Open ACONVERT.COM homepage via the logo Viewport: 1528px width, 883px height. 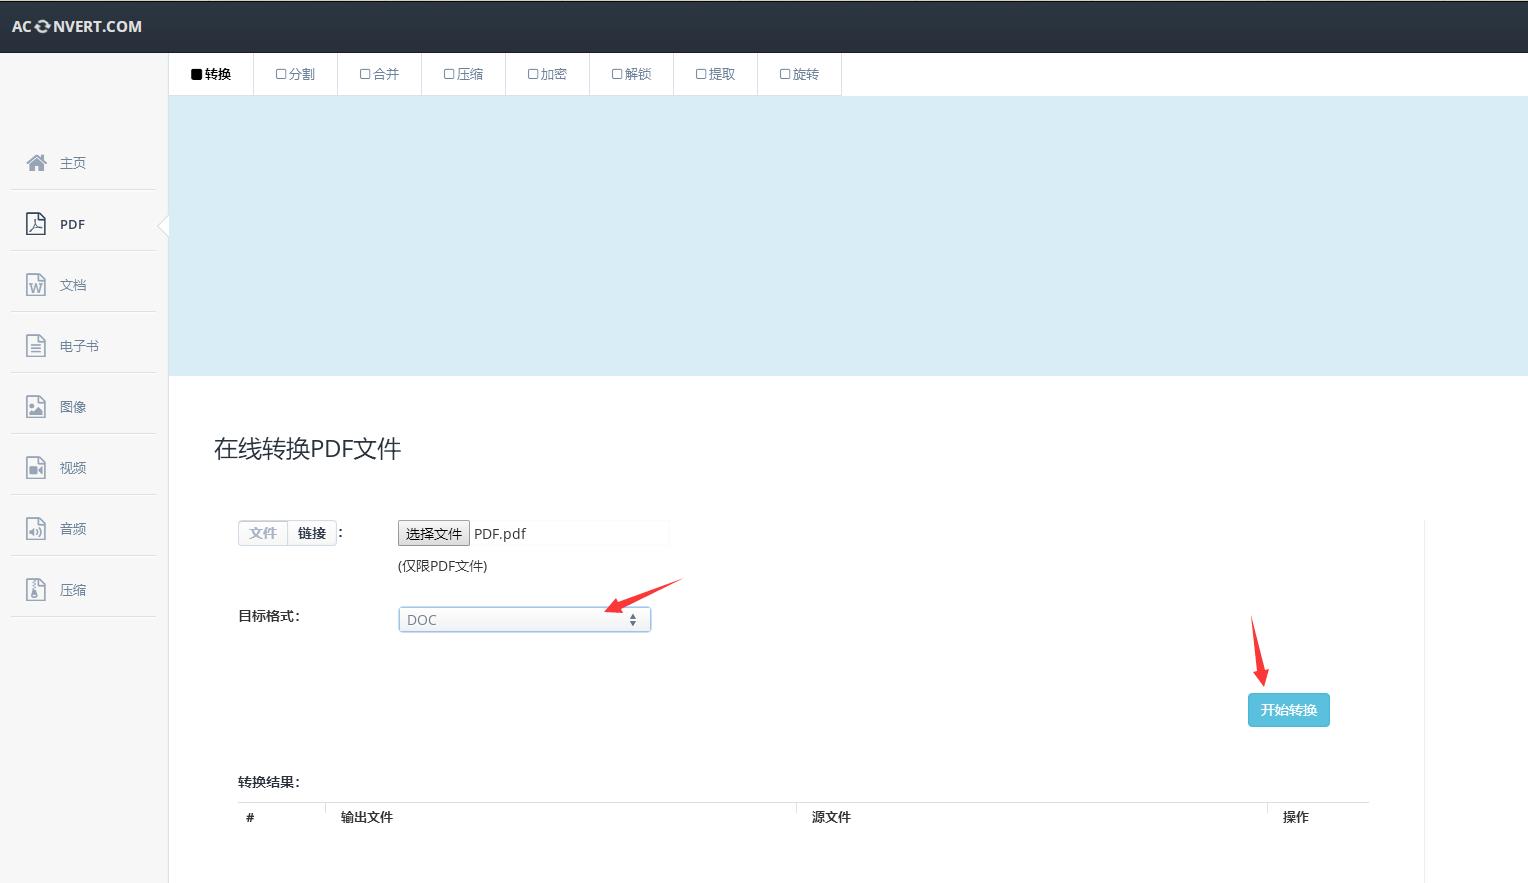pos(75,27)
